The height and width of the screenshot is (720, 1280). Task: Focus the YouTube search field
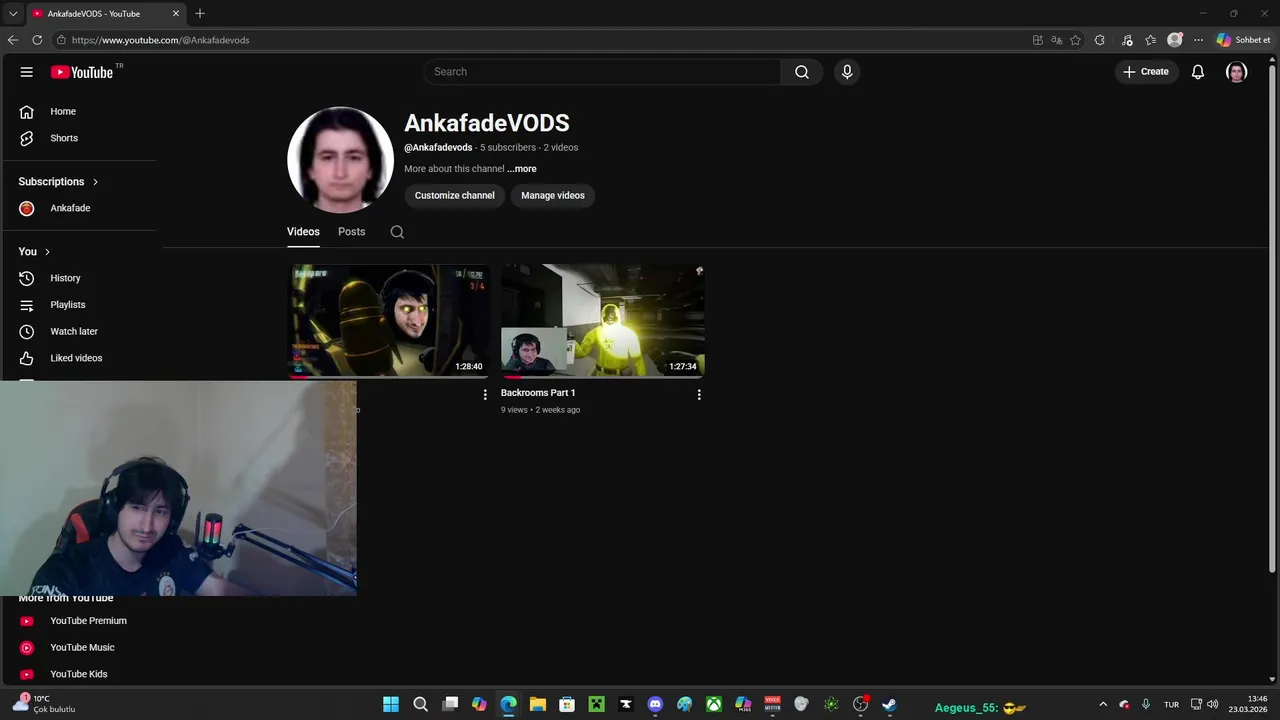click(x=603, y=72)
